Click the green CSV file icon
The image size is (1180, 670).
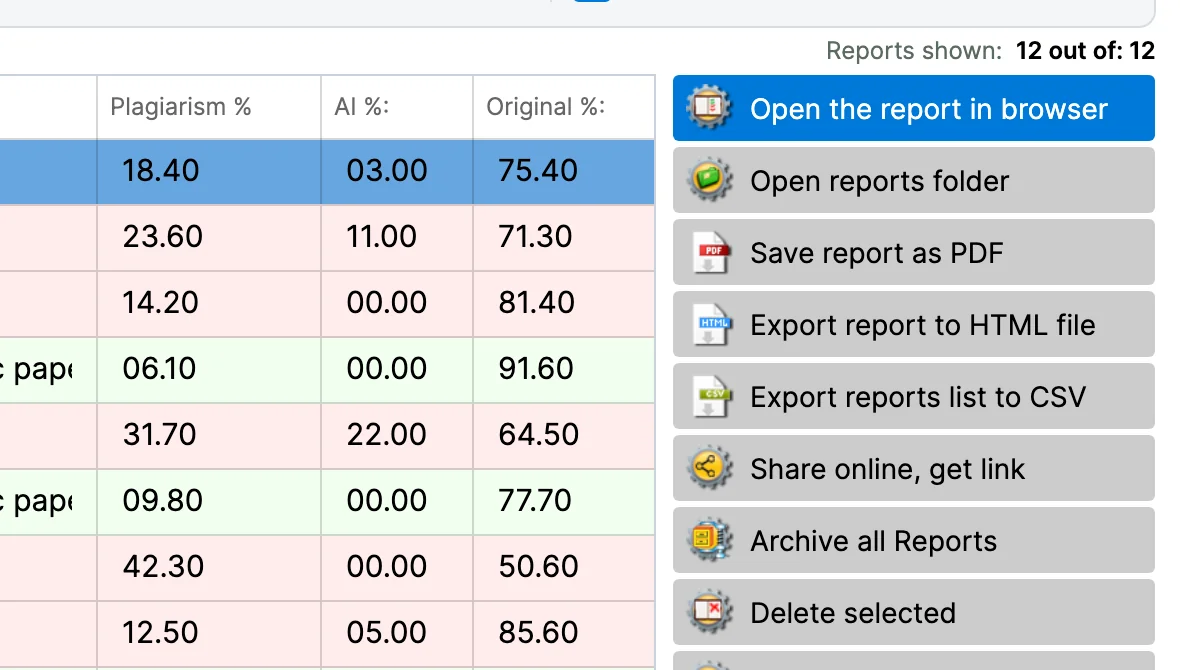tap(710, 397)
